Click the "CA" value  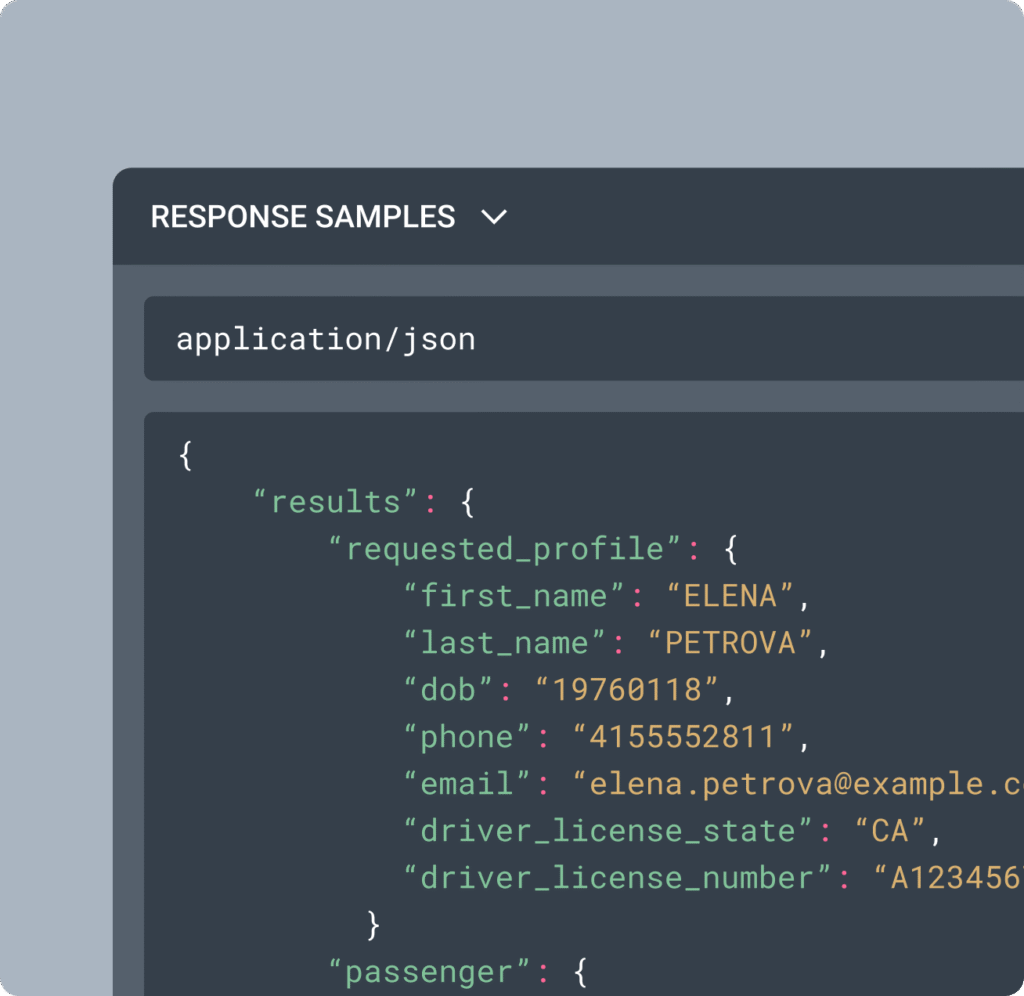(x=890, y=831)
